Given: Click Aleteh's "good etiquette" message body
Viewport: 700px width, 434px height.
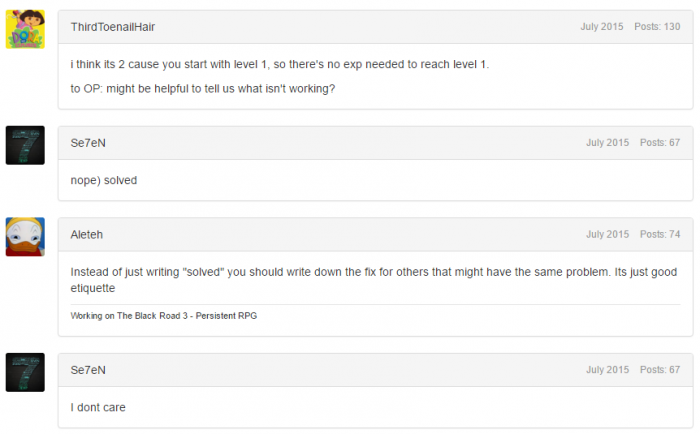Looking at the screenshot, I should tap(374, 280).
